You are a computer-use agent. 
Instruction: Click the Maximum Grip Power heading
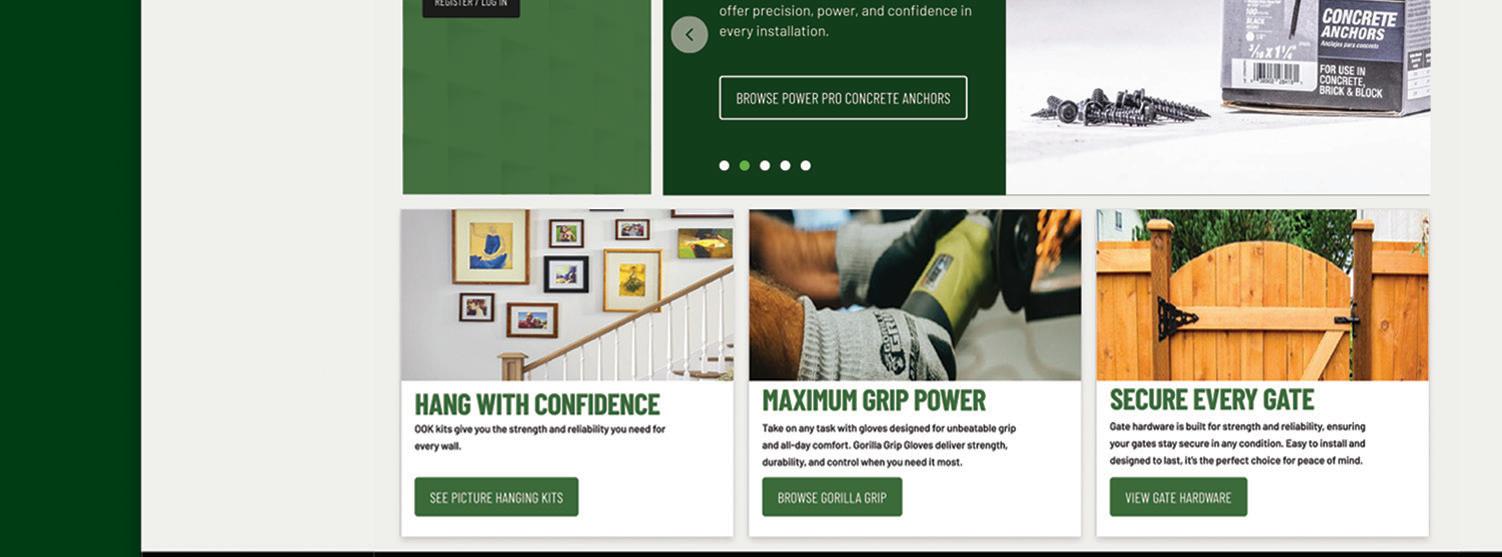pyautogui.click(x=874, y=400)
